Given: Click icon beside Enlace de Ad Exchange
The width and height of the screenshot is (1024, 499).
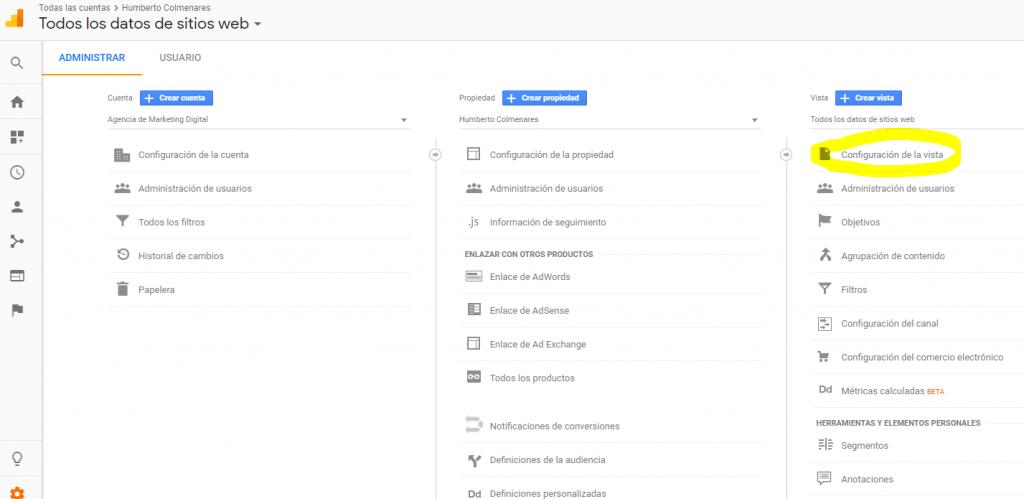Looking at the screenshot, I should pos(473,344).
